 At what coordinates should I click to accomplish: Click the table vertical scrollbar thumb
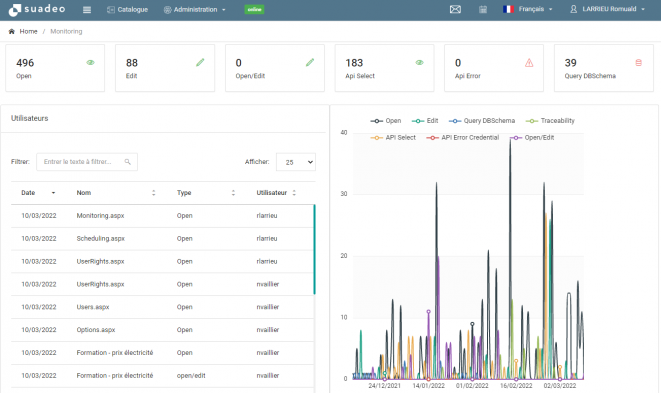pyautogui.click(x=314, y=249)
